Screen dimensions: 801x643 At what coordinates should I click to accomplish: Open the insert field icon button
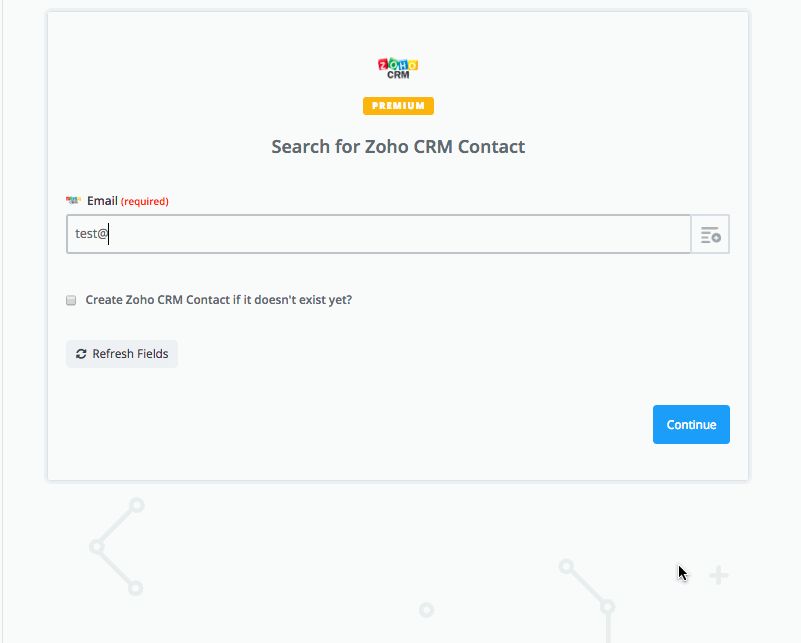tap(710, 235)
